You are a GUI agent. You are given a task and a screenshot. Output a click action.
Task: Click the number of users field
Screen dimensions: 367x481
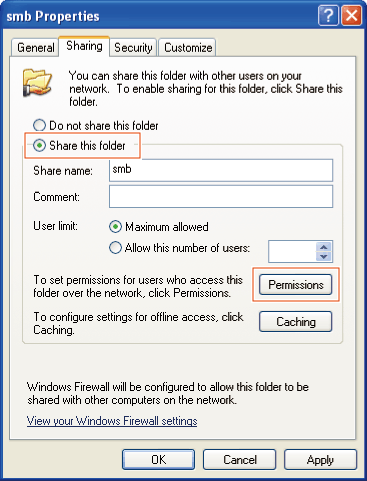coord(292,252)
